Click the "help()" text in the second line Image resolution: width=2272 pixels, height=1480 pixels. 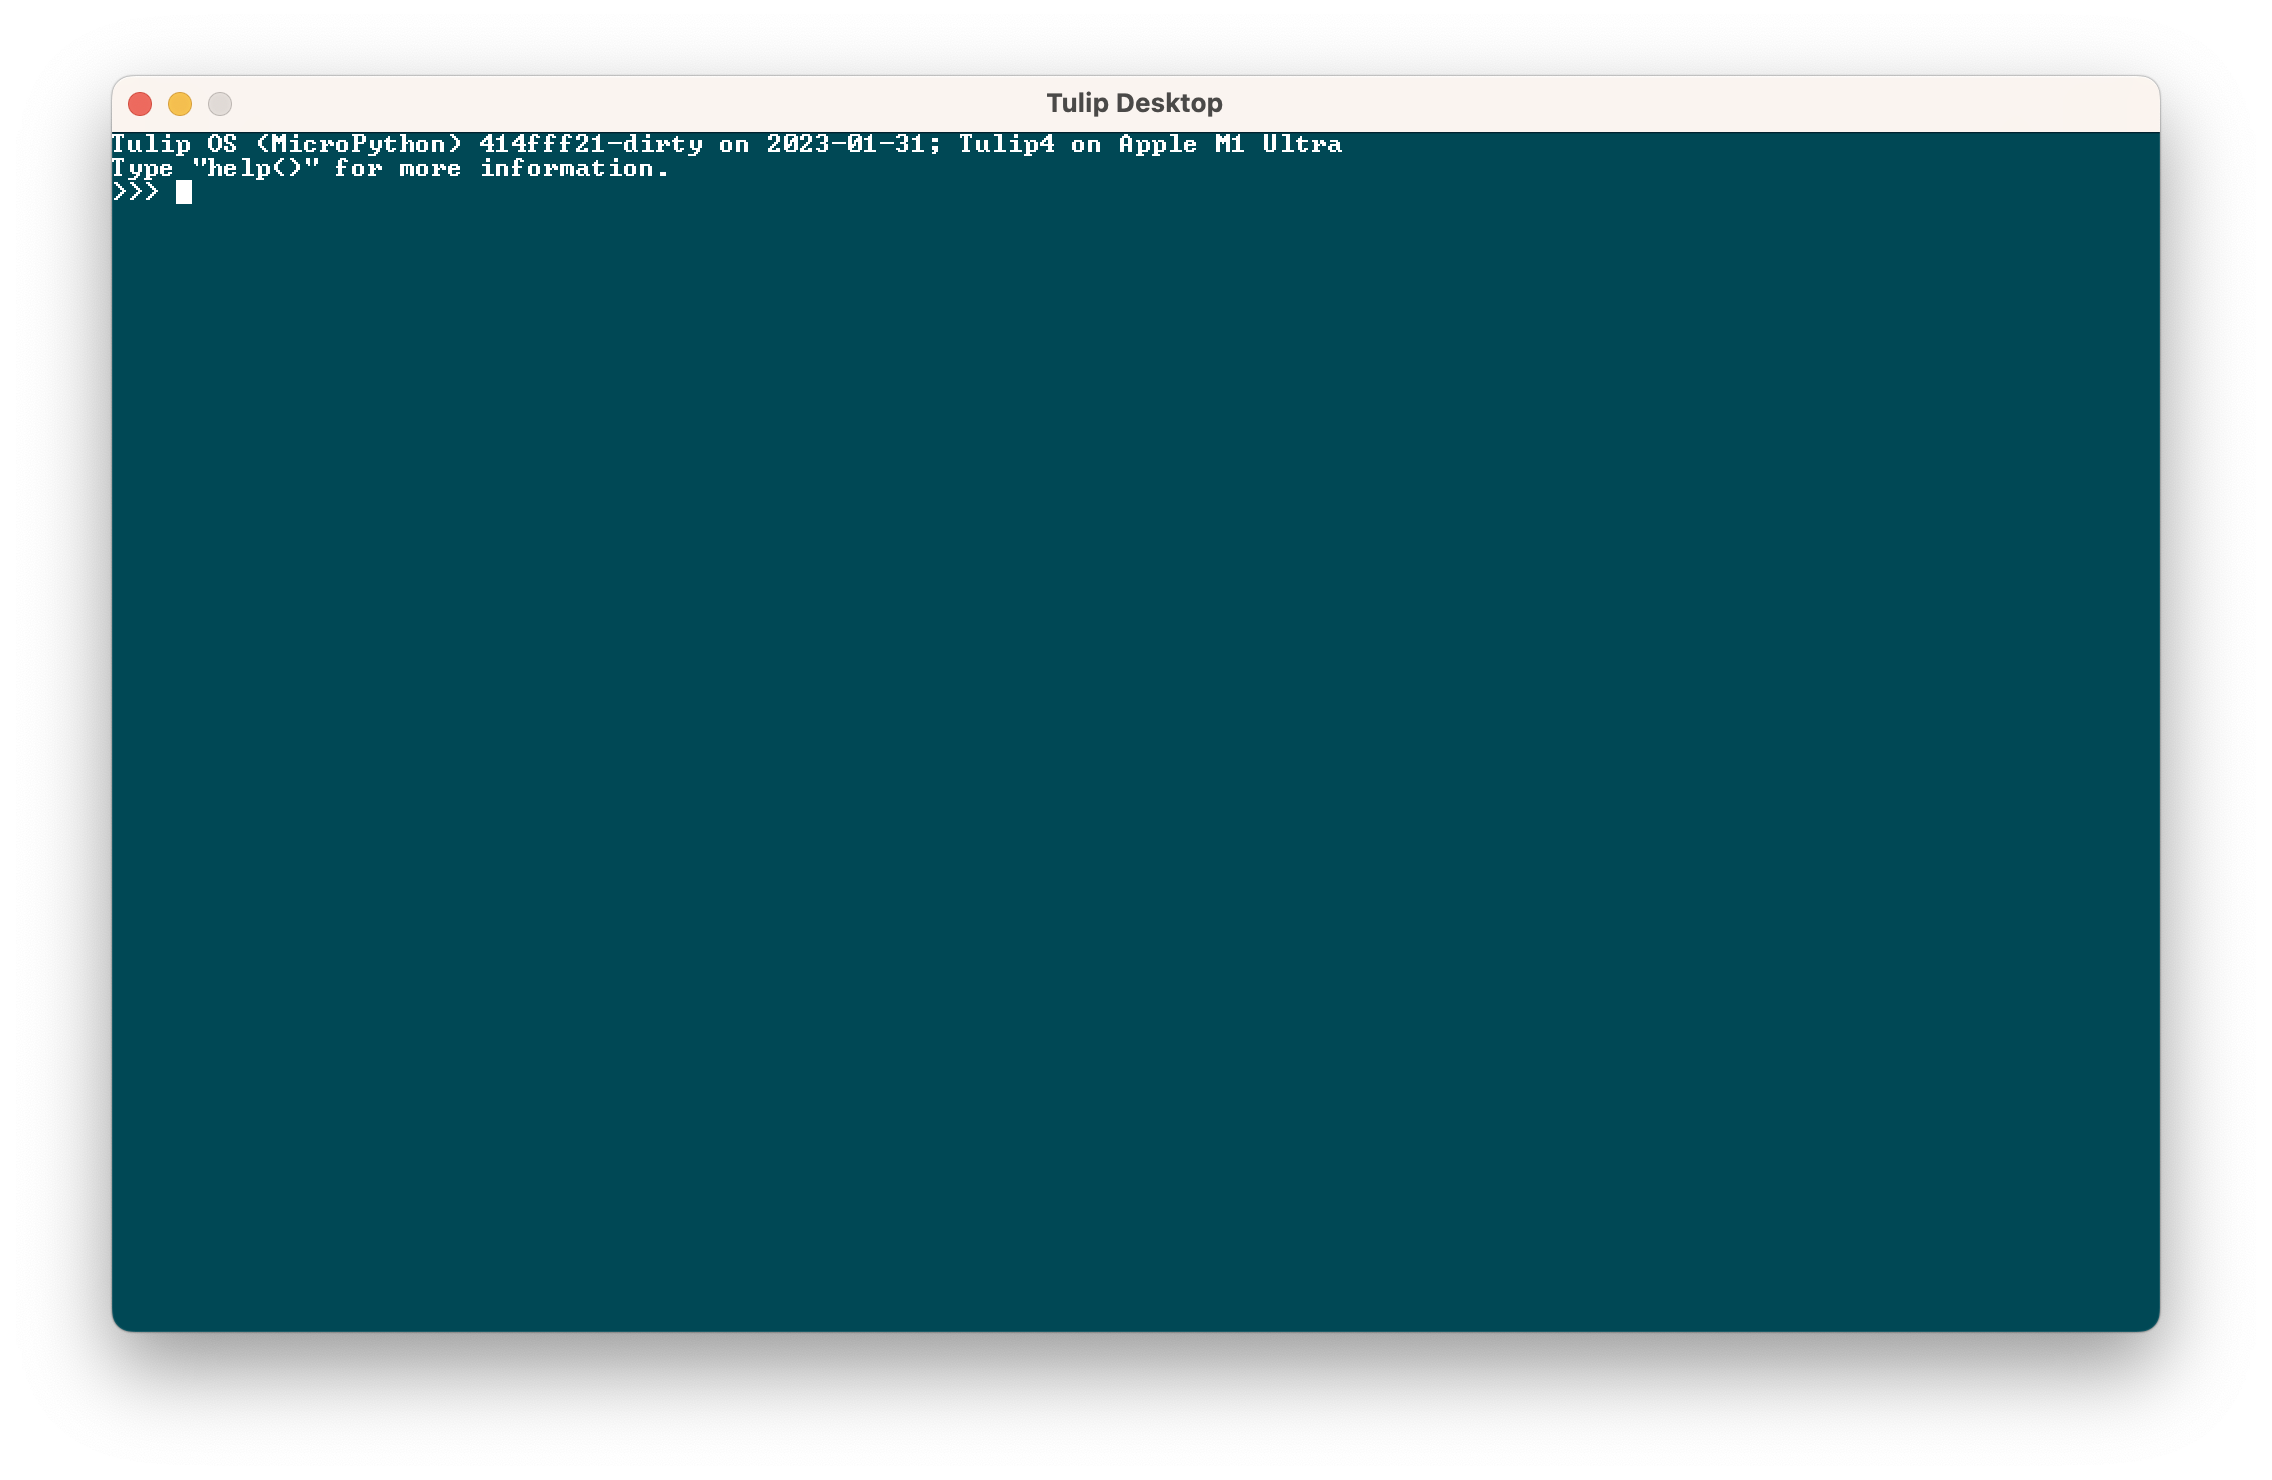pyautogui.click(x=255, y=168)
